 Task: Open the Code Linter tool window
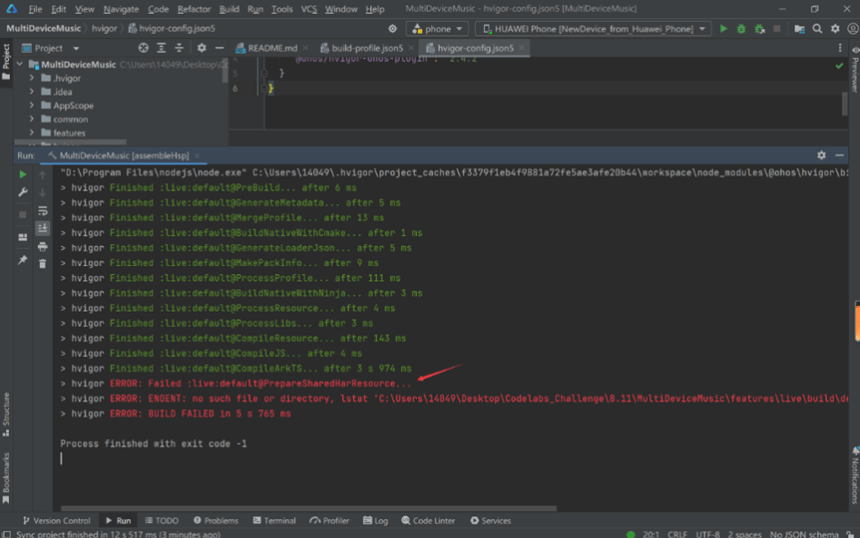pos(428,520)
